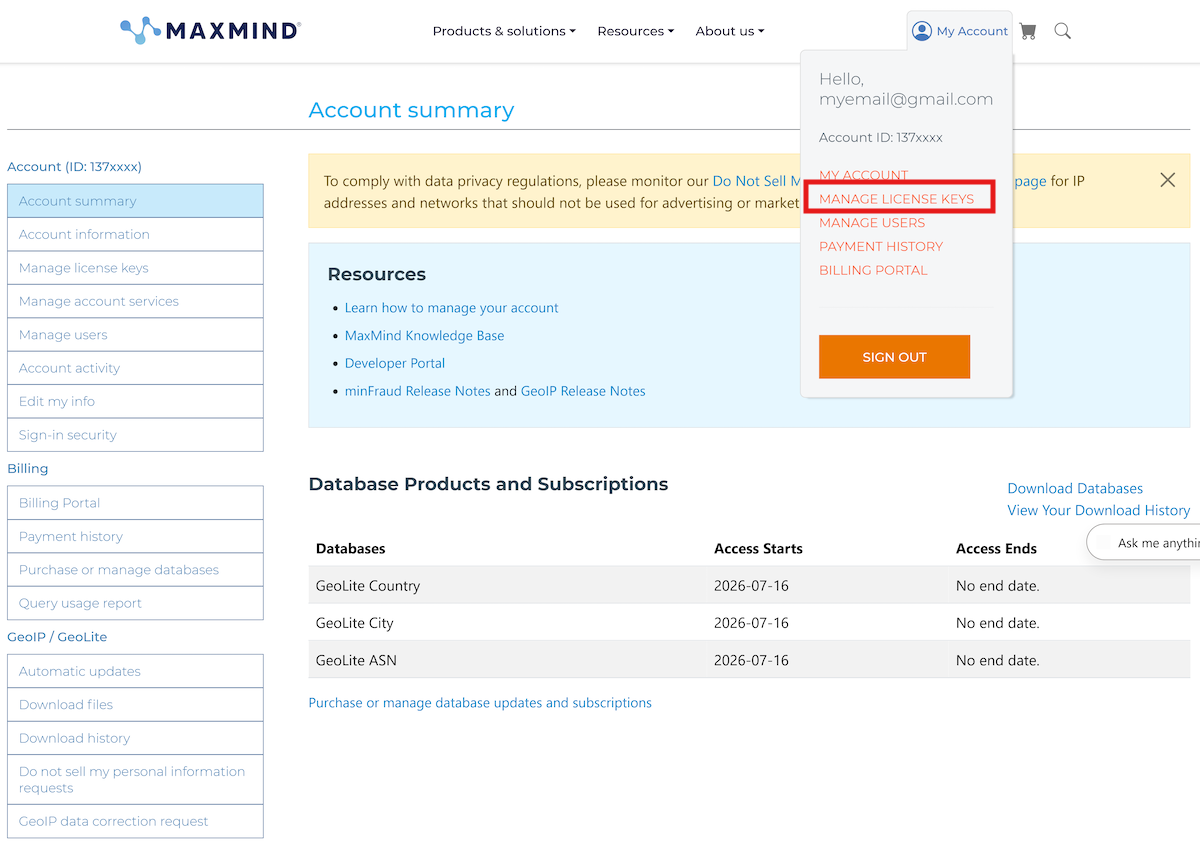Select BILLING PORTAL in dropdown
1200x843 pixels.
(873, 270)
